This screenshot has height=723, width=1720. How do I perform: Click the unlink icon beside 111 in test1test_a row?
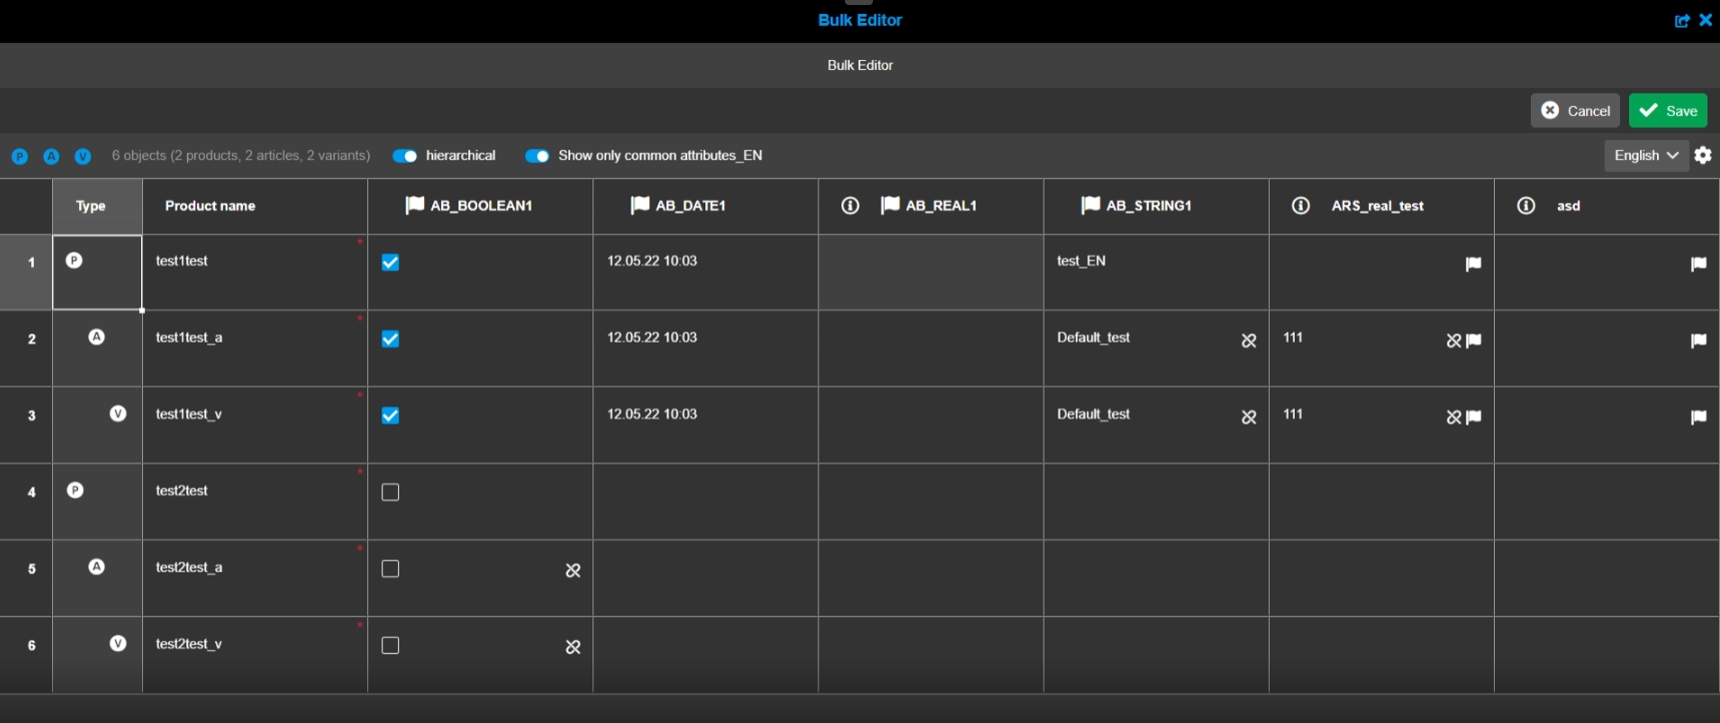click(1454, 341)
